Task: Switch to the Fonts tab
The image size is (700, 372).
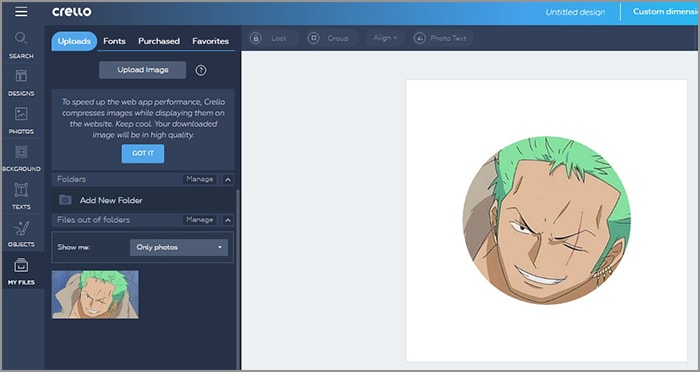Action: [114, 41]
